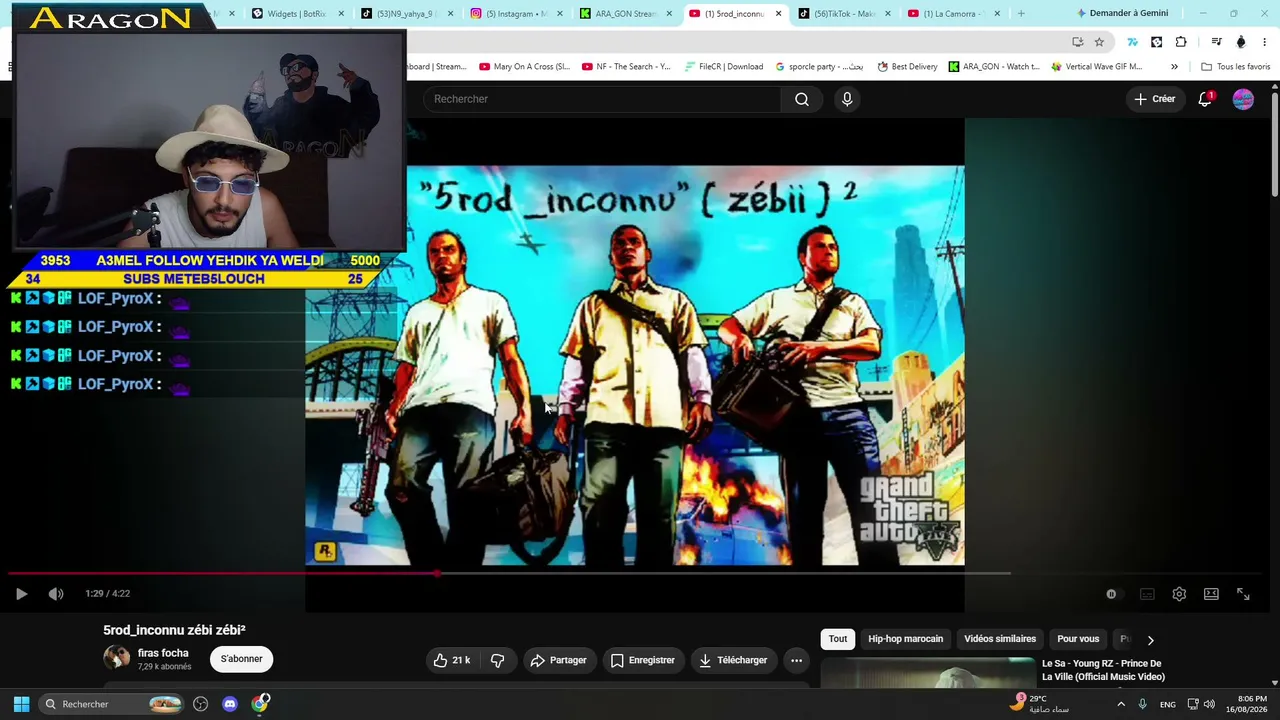This screenshot has width=1280, height=720.
Task: Open the Créer button
Action: 1154,99
